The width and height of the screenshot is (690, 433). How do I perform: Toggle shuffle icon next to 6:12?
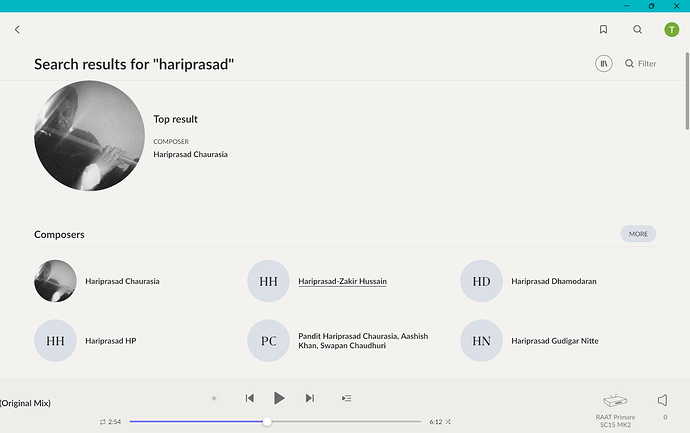[x=448, y=422]
